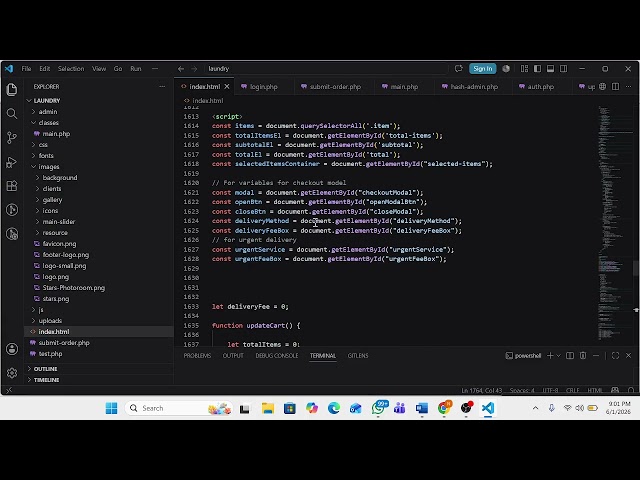Close the index.html tab
This screenshot has width=640, height=480.
pos(227,87)
